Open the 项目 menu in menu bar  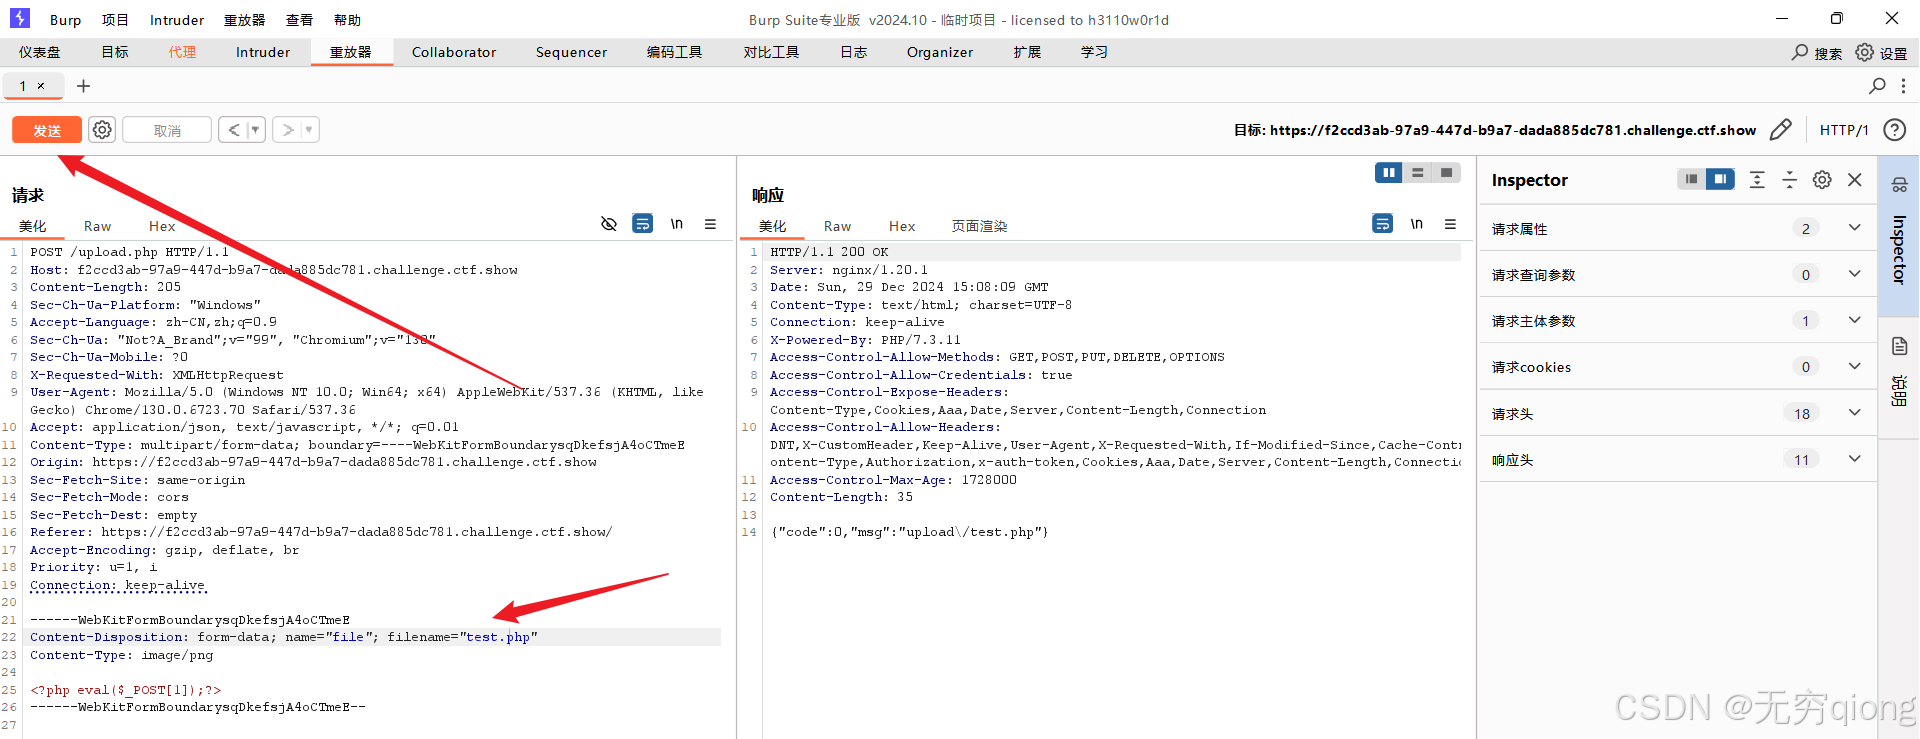click(115, 20)
